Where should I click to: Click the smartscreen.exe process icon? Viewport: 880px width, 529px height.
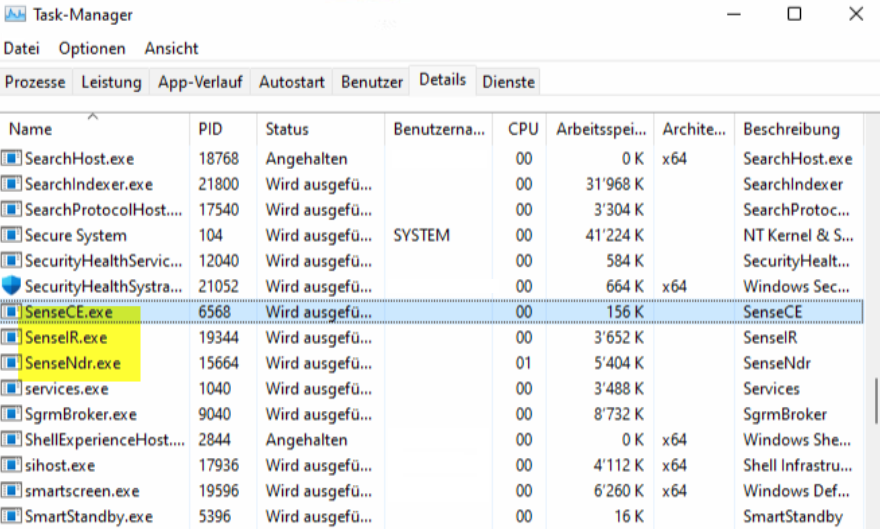11,491
